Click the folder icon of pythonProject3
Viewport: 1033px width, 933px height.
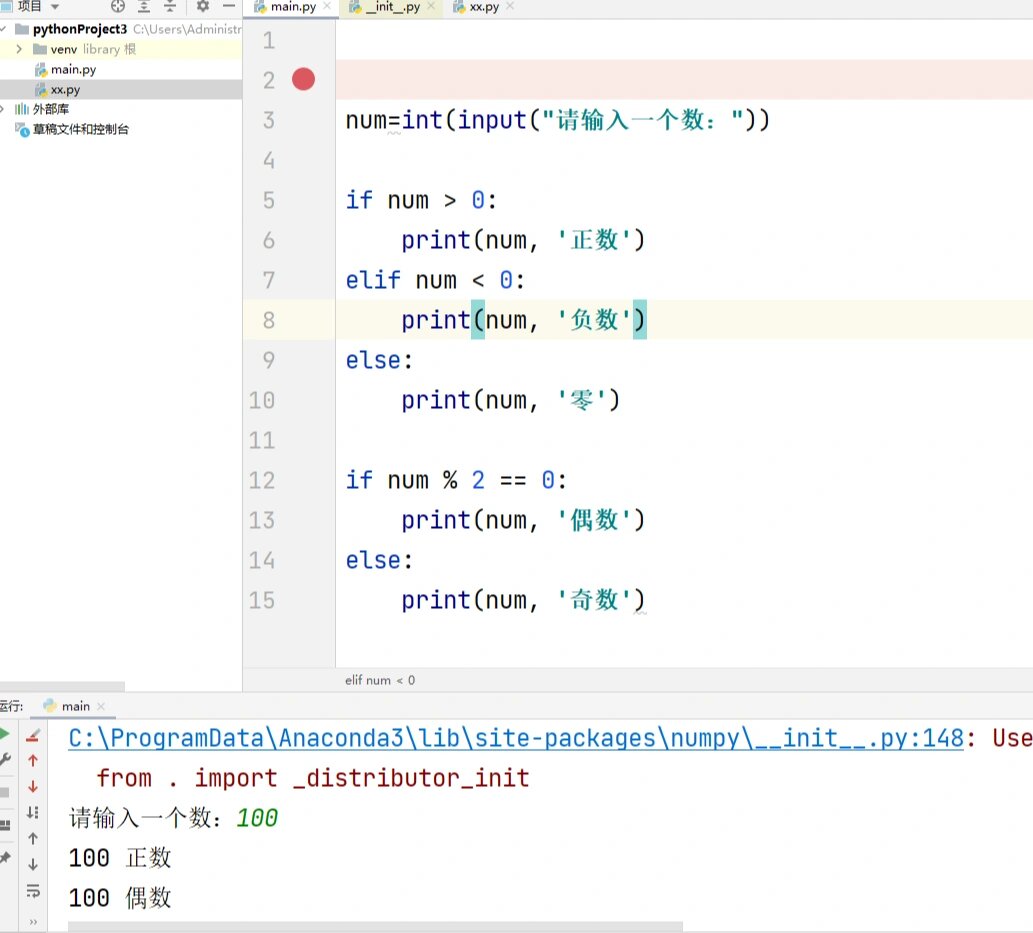(x=22, y=29)
